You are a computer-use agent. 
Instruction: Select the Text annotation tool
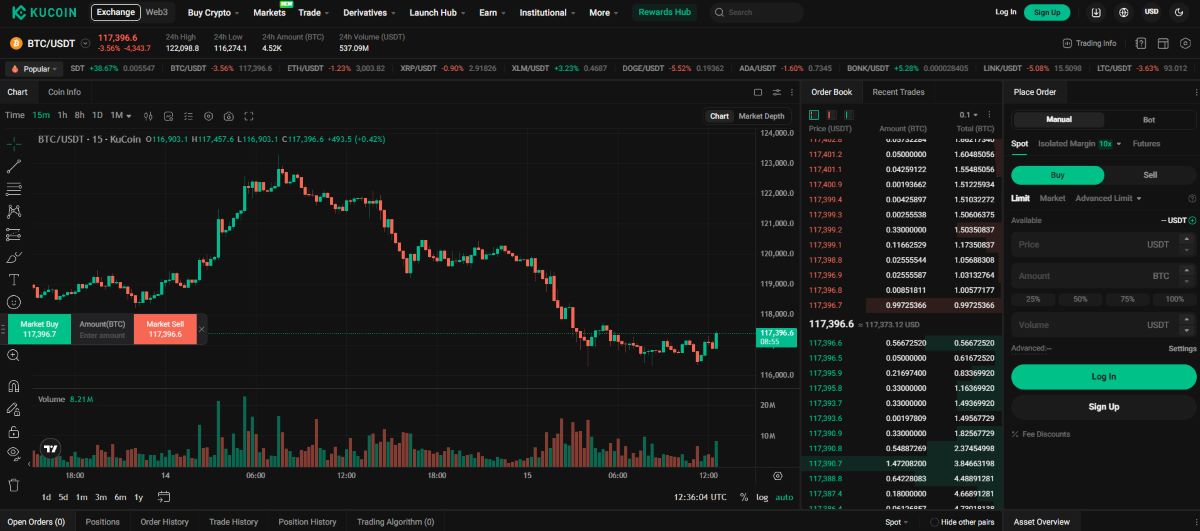click(x=14, y=279)
